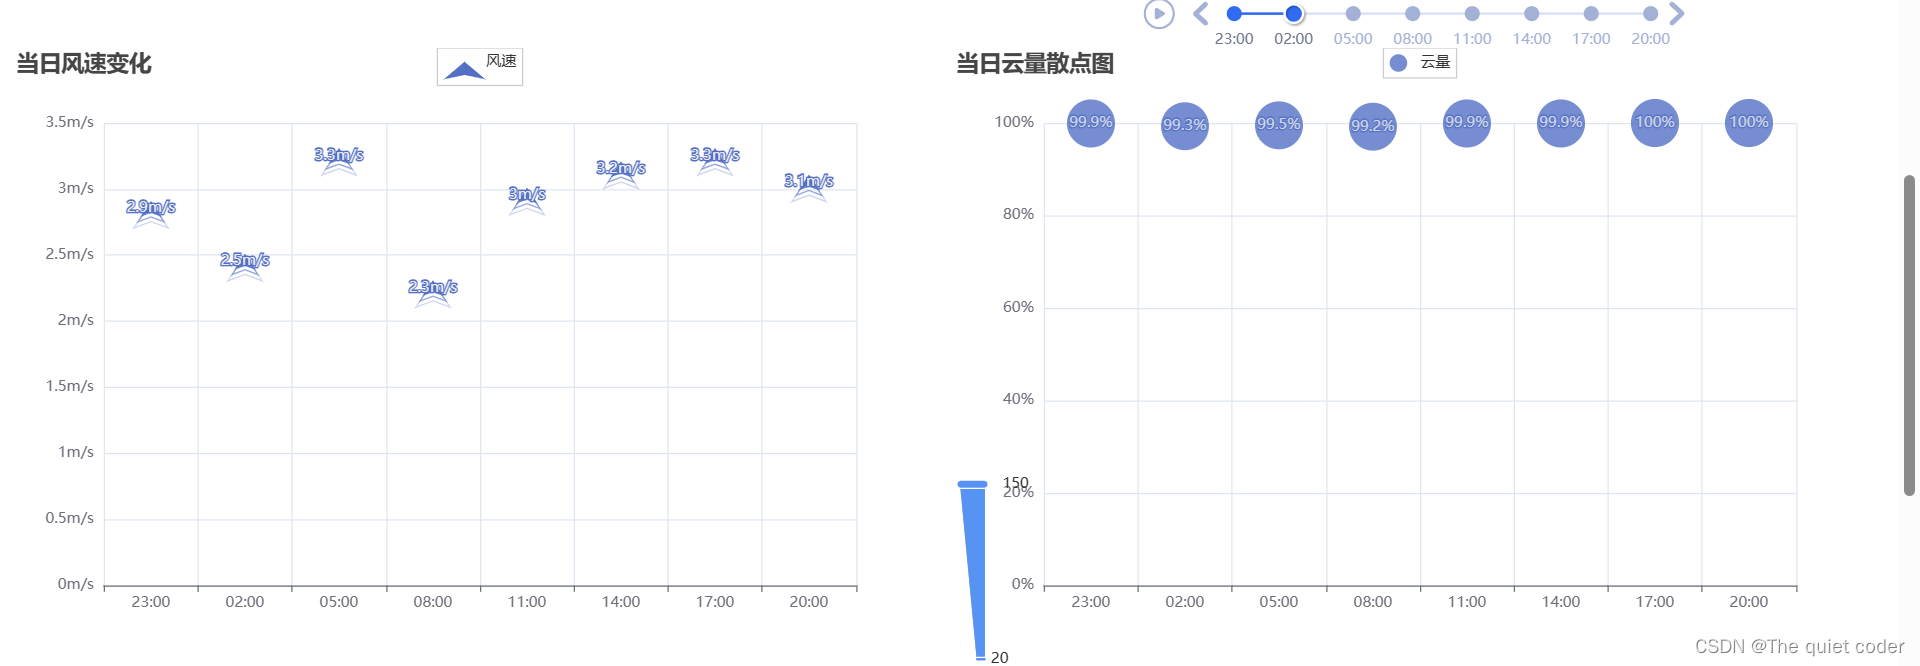Image resolution: width=1920 pixels, height=666 pixels.
Task: Click the 3.5m/s y-axis label
Action: (x=69, y=122)
